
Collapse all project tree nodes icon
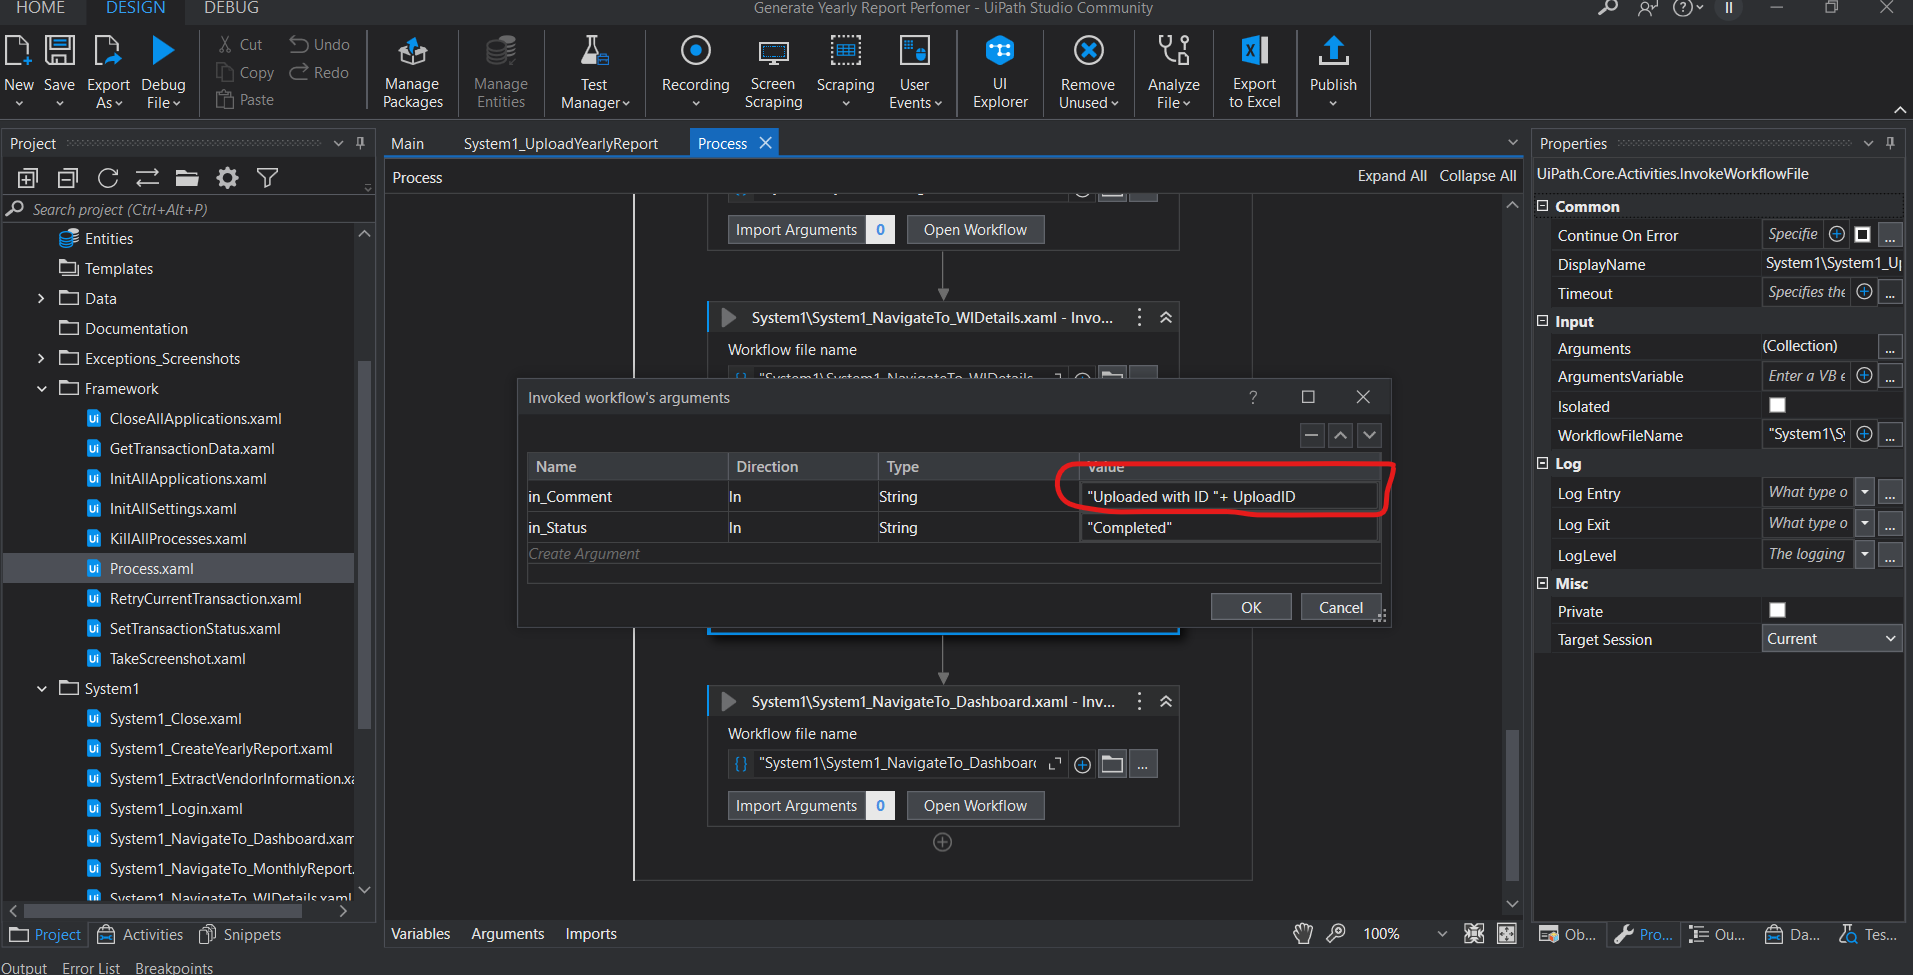point(68,178)
